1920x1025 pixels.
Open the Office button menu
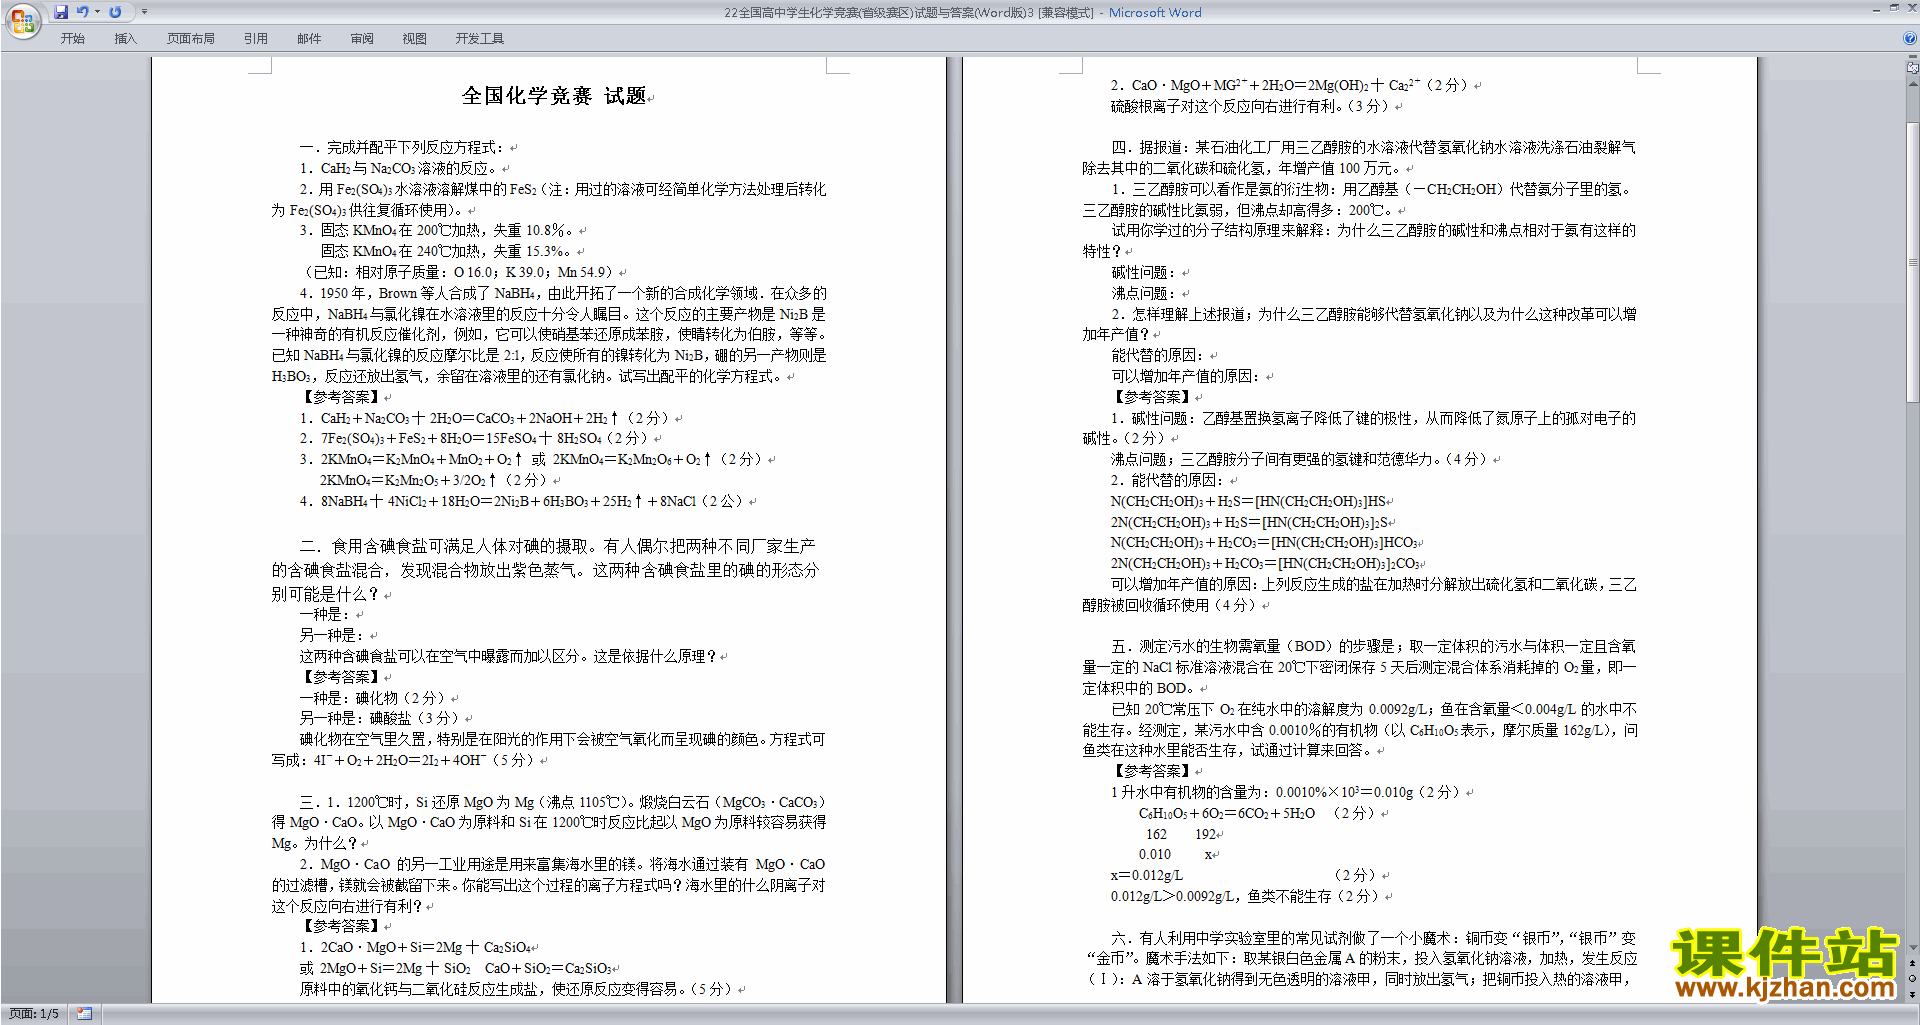click(22, 21)
